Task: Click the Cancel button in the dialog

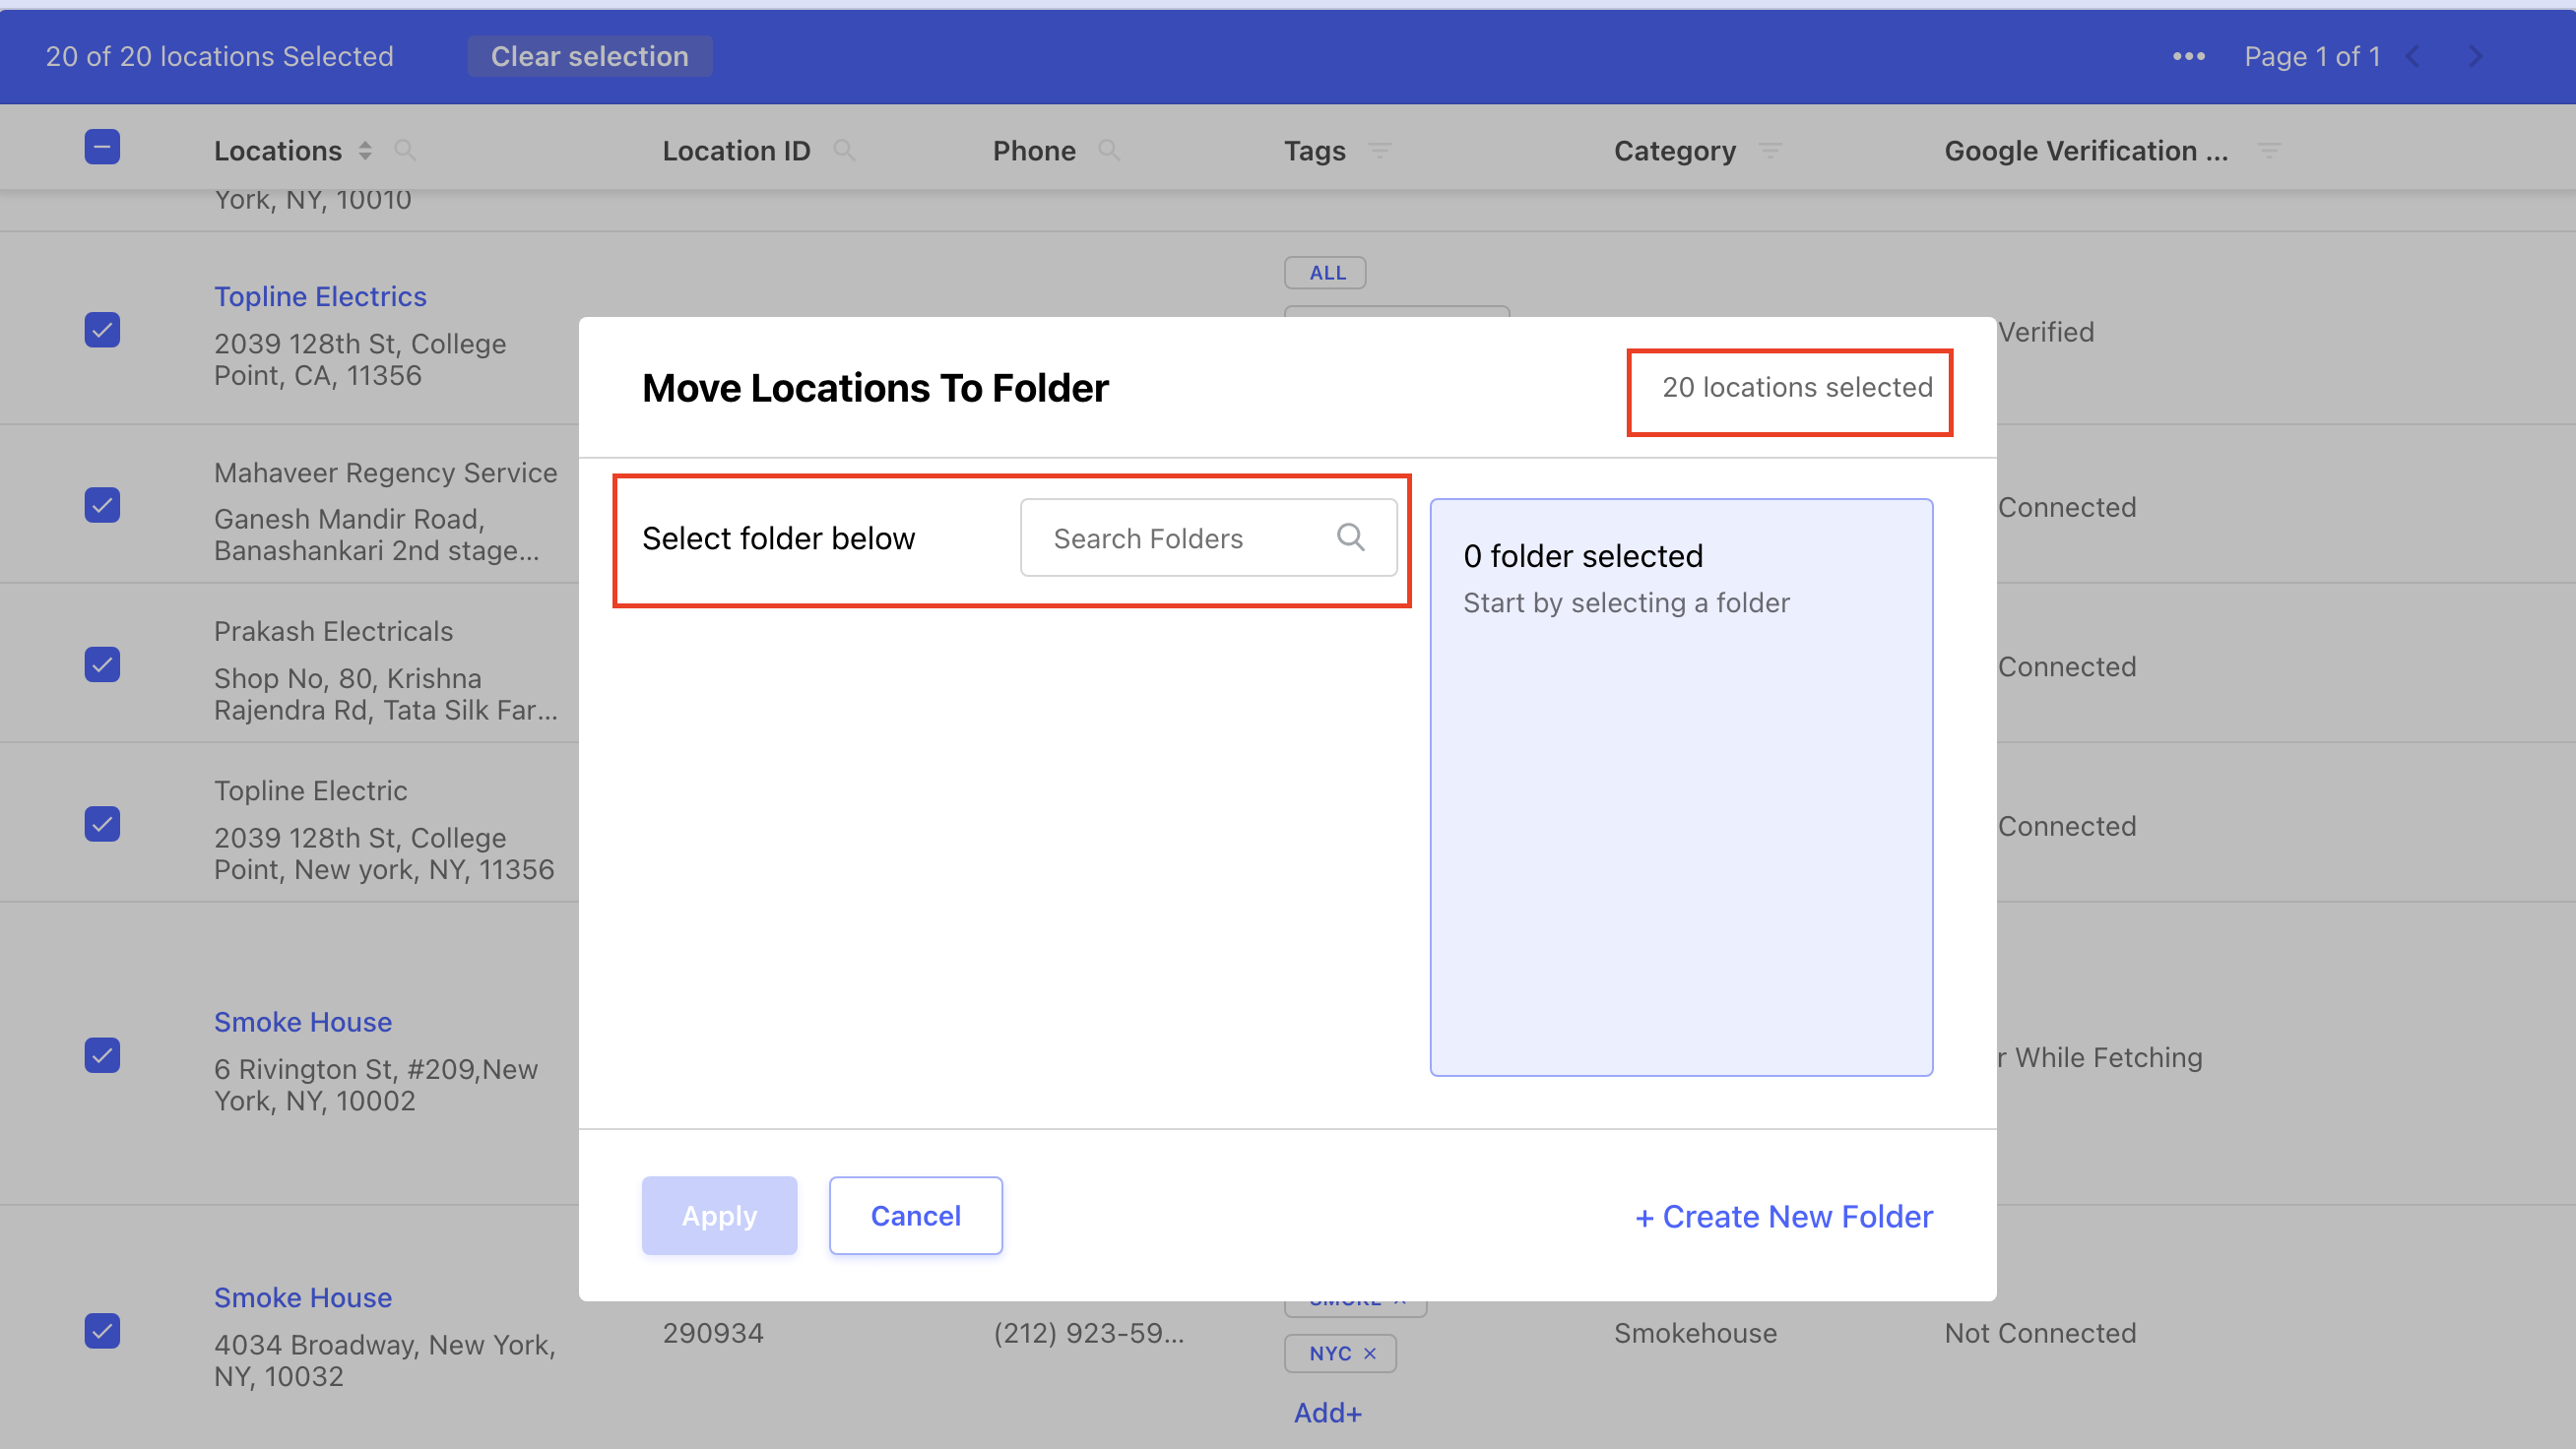Action: click(x=915, y=1216)
